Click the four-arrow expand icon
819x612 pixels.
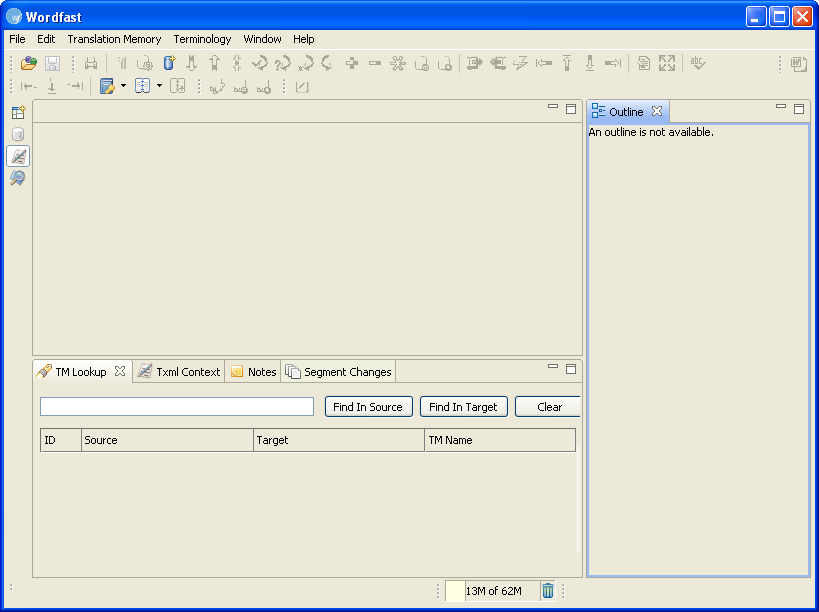coord(666,63)
